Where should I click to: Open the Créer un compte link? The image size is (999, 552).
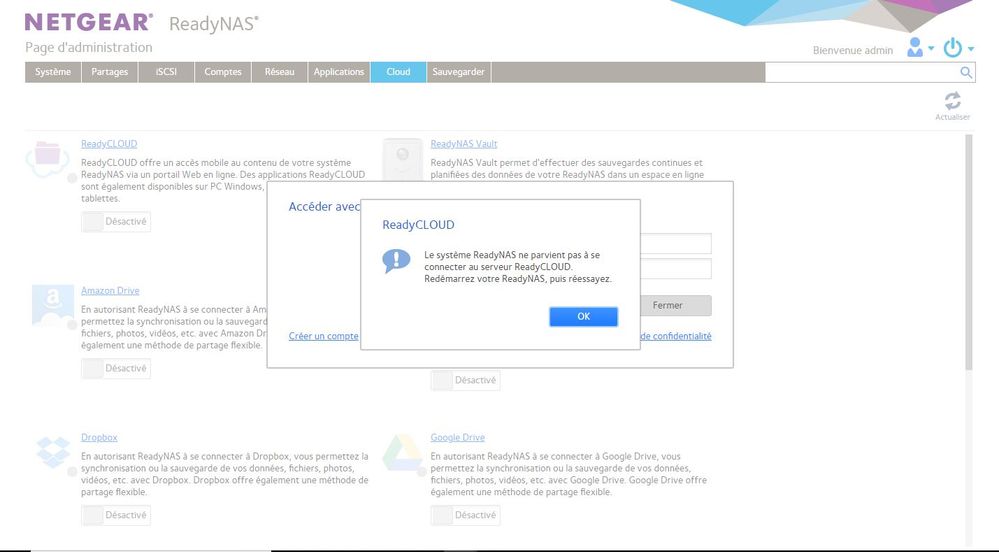324,336
